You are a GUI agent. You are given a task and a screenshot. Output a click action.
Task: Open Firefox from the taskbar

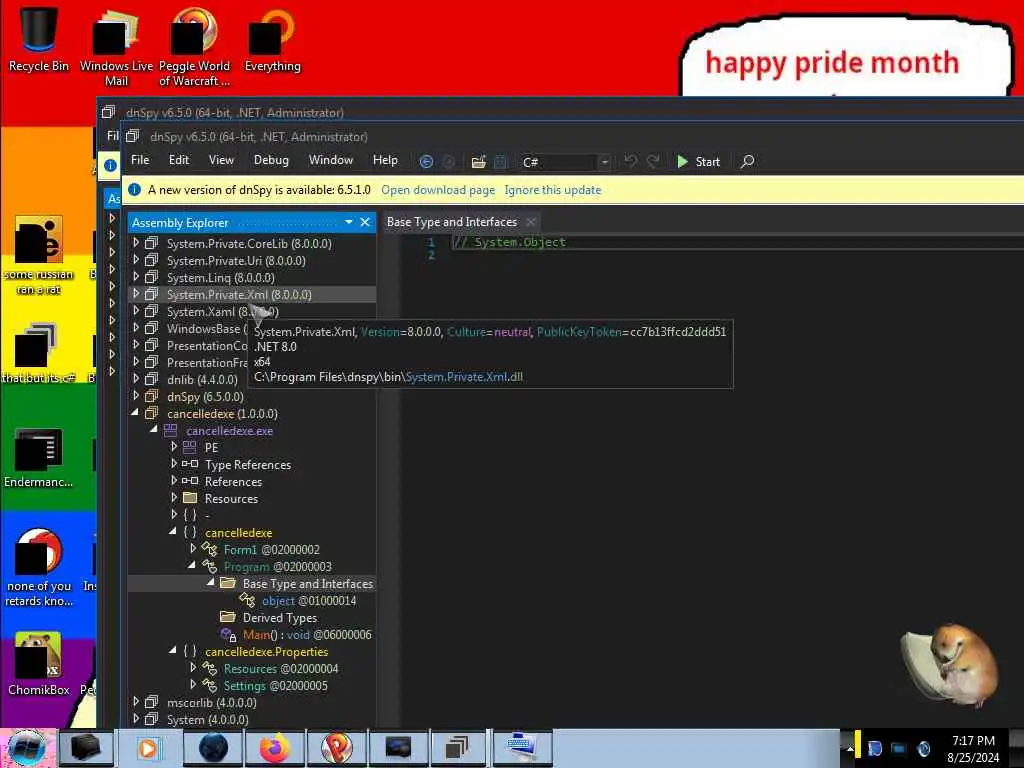pos(274,748)
